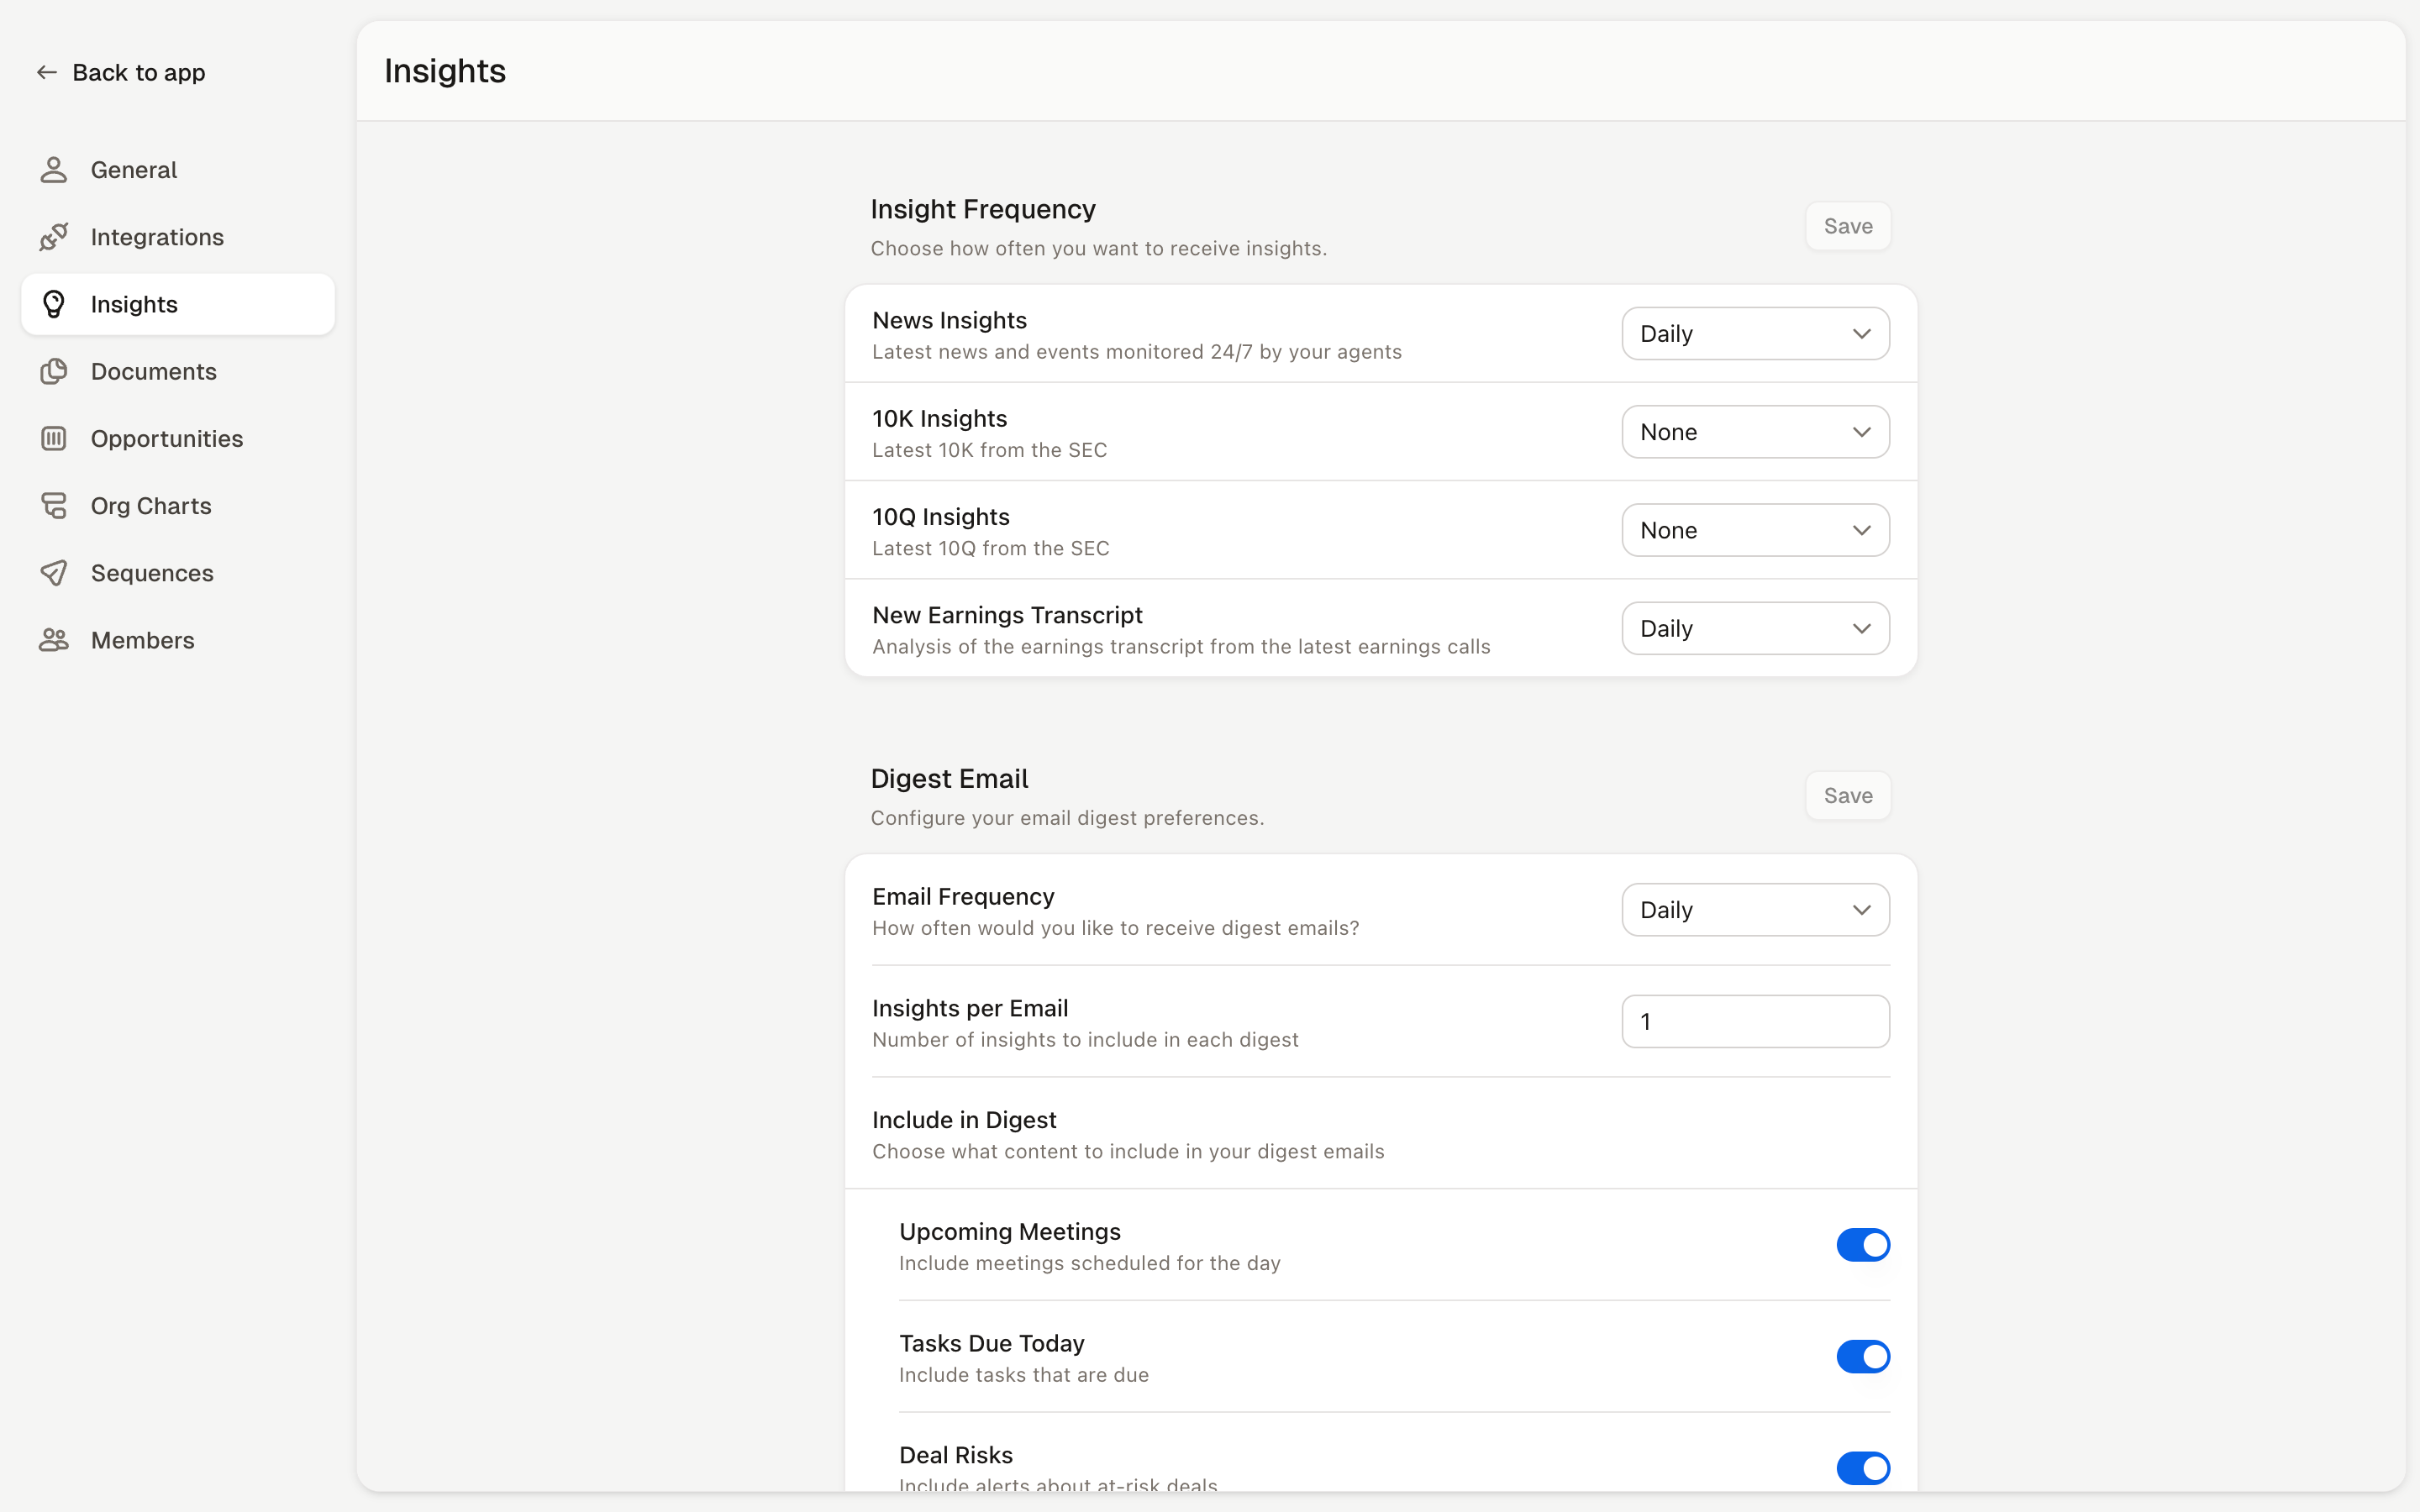Select the Insights sidebar item
The width and height of the screenshot is (2420, 1512).
[178, 304]
